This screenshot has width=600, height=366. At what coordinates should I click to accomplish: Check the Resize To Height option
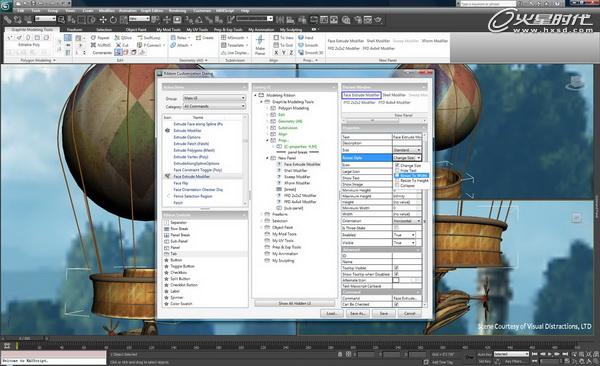(397, 180)
